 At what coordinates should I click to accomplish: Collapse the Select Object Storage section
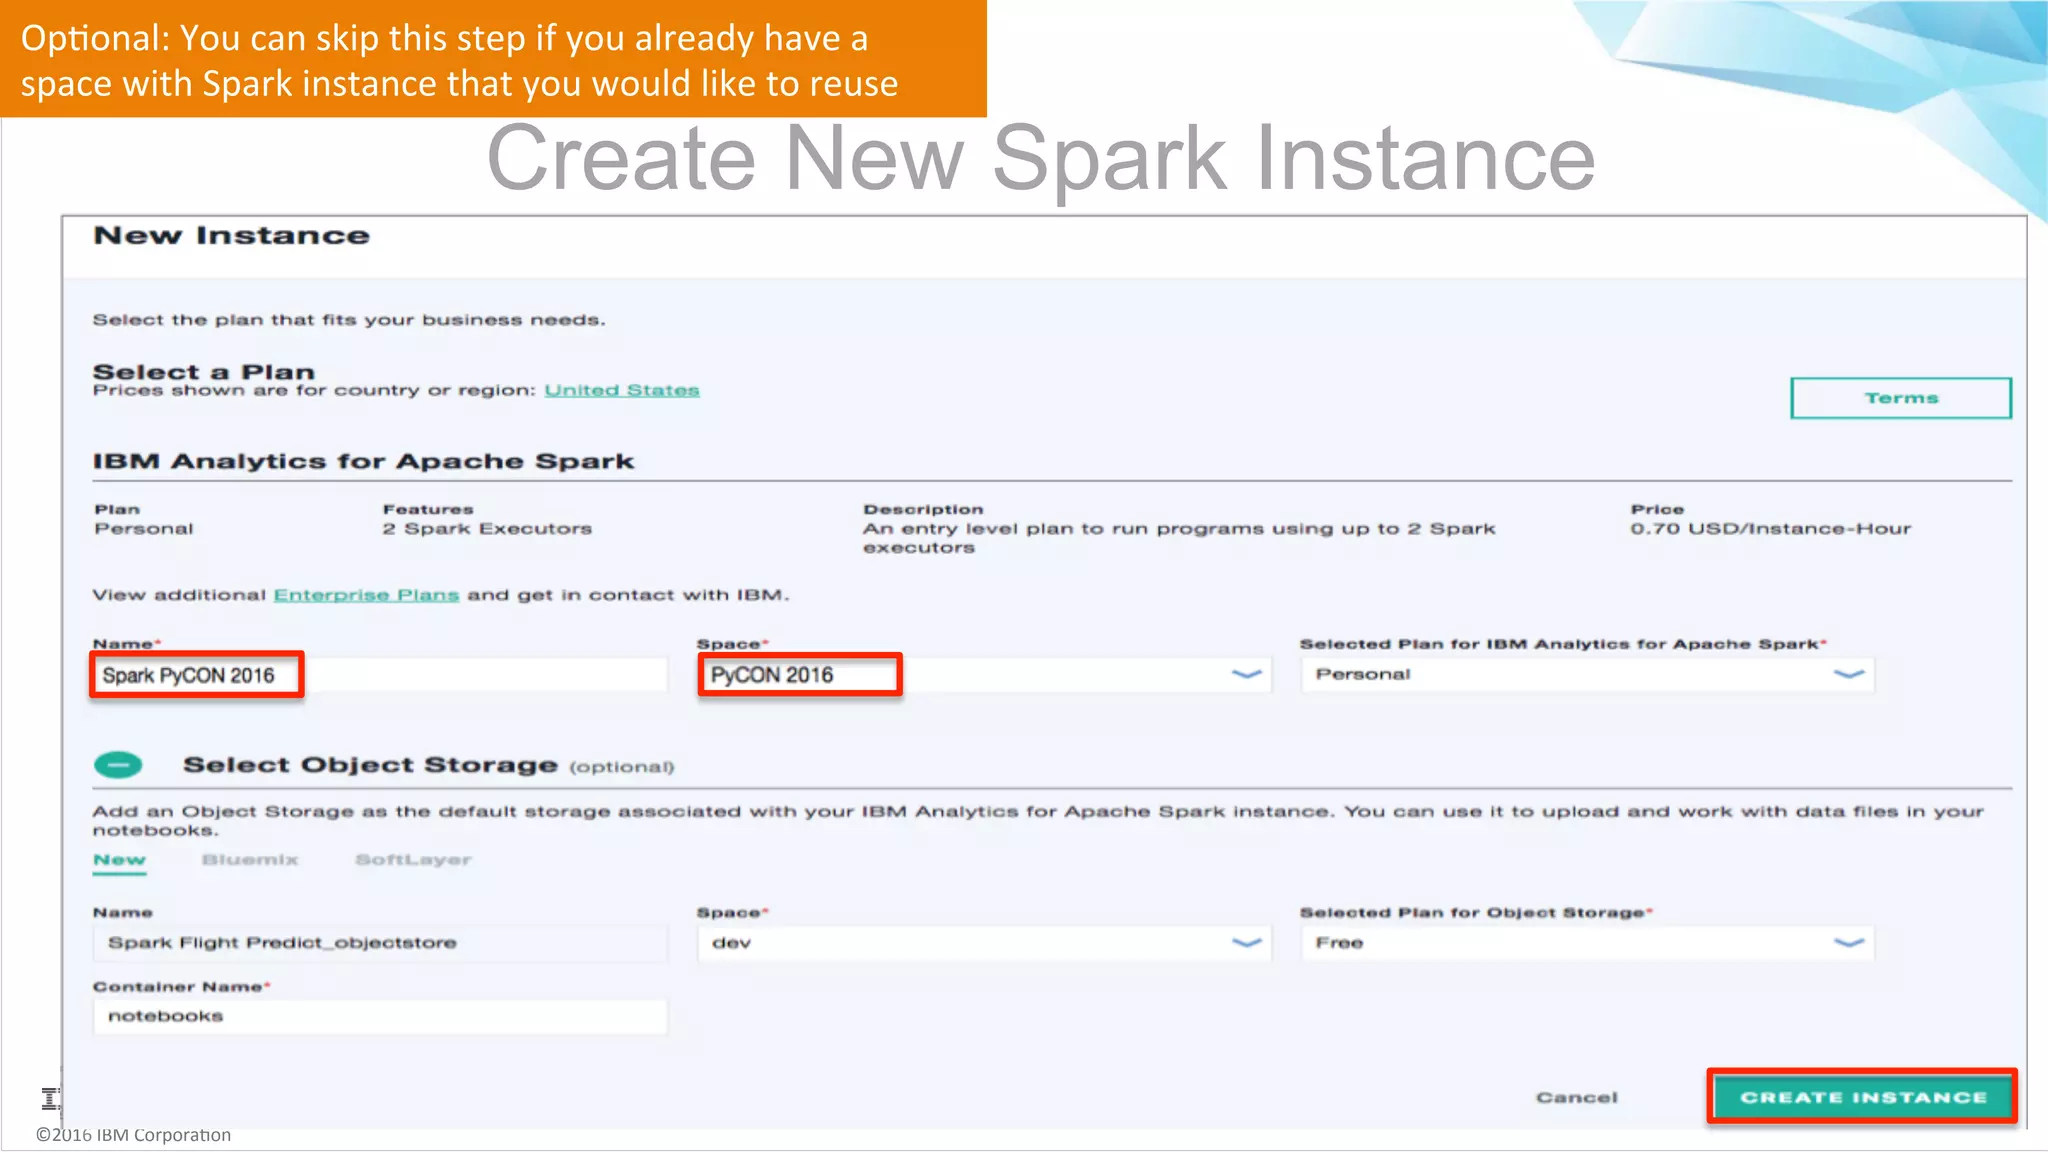coord(118,765)
